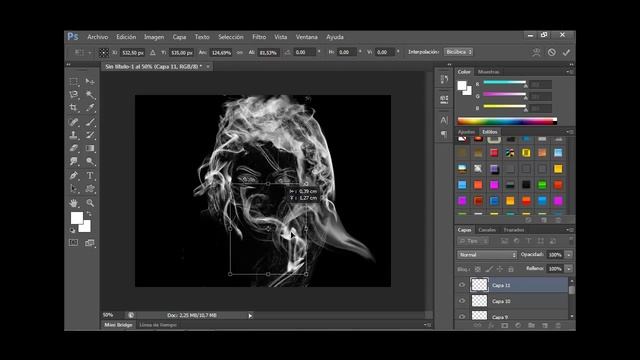Open the Ventana menu
This screenshot has width=640, height=360.
[307, 37]
